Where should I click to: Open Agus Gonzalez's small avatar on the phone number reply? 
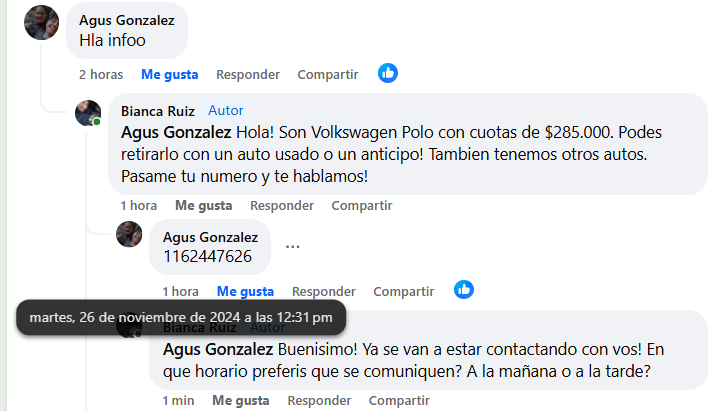[129, 234]
